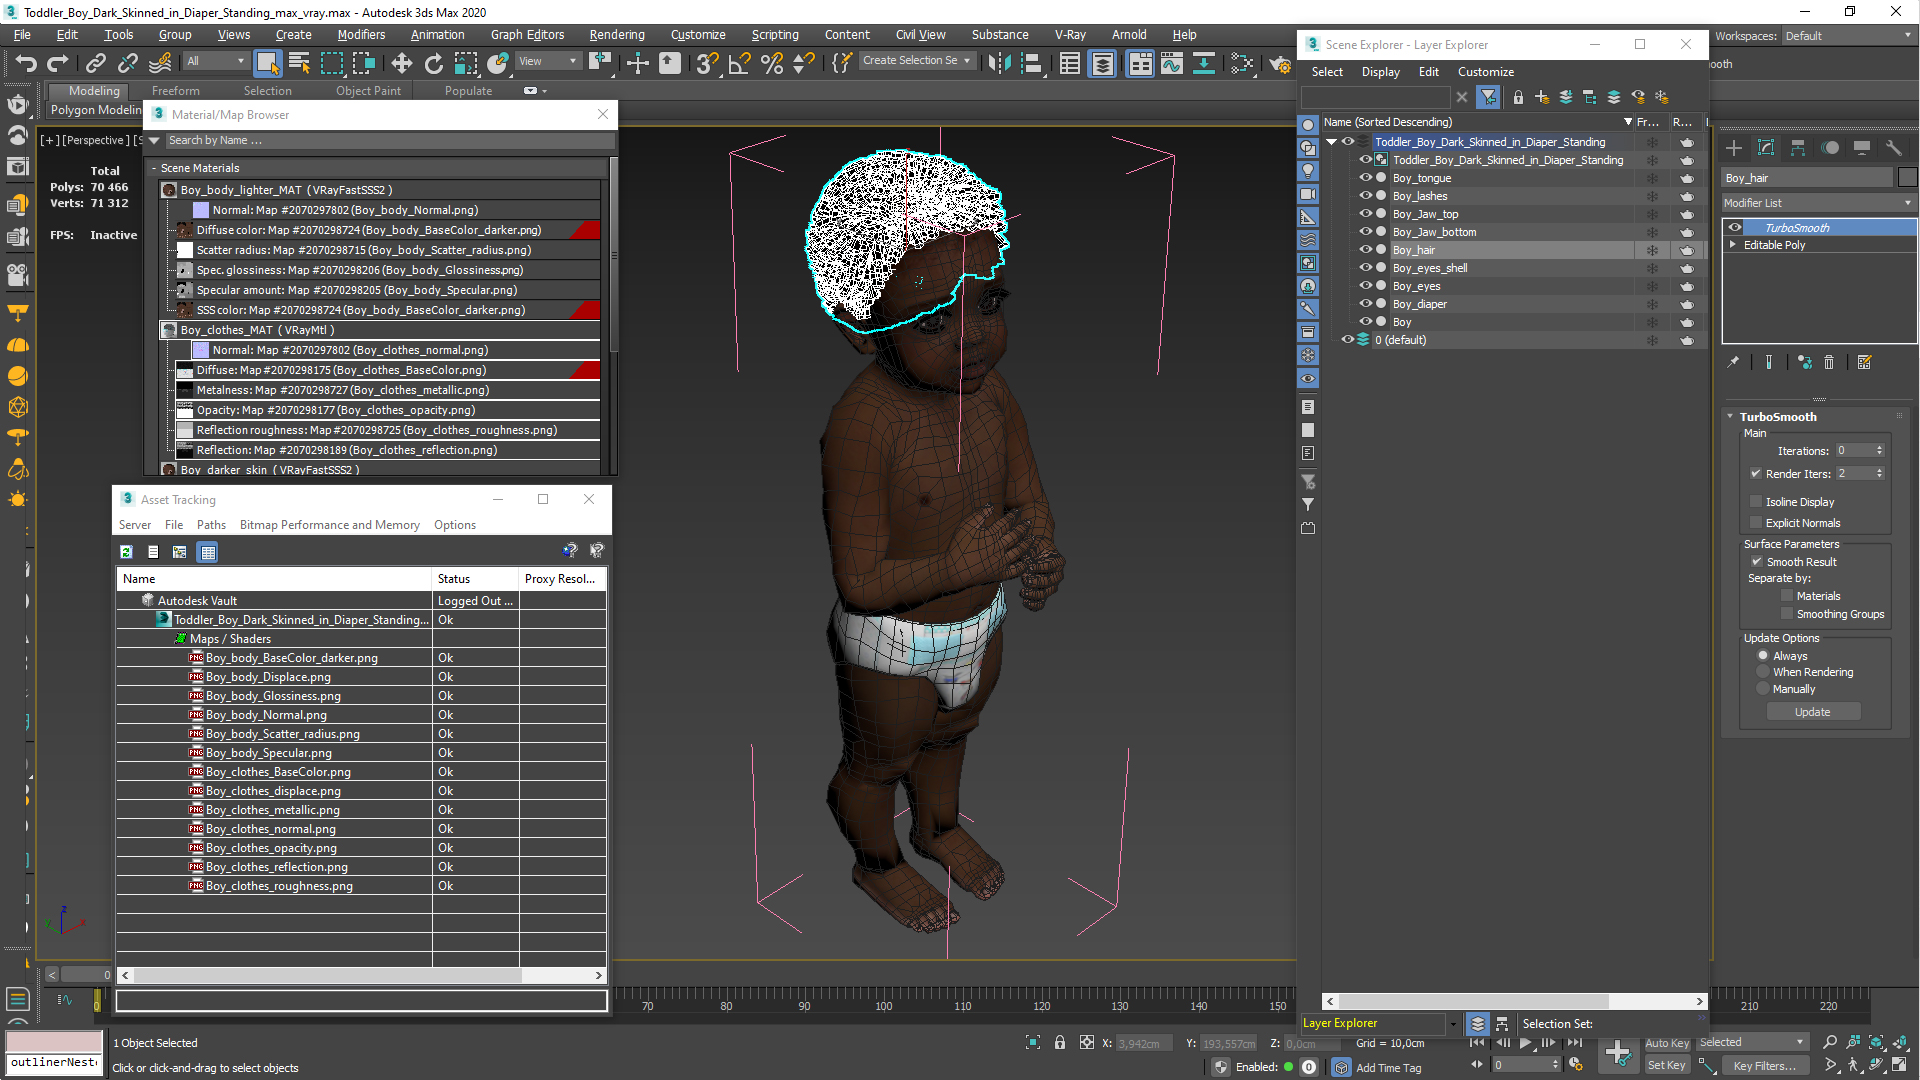The image size is (1920, 1080).
Task: Enable Separate by Smoothing Groups checkbox
Action: point(1787,614)
